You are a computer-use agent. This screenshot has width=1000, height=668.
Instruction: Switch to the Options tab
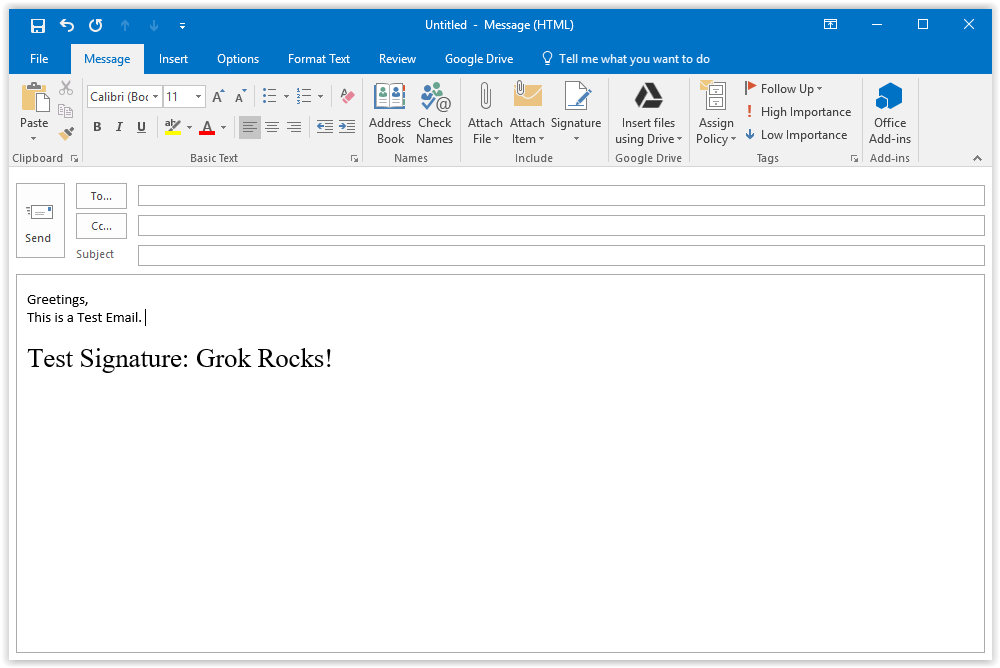(238, 59)
